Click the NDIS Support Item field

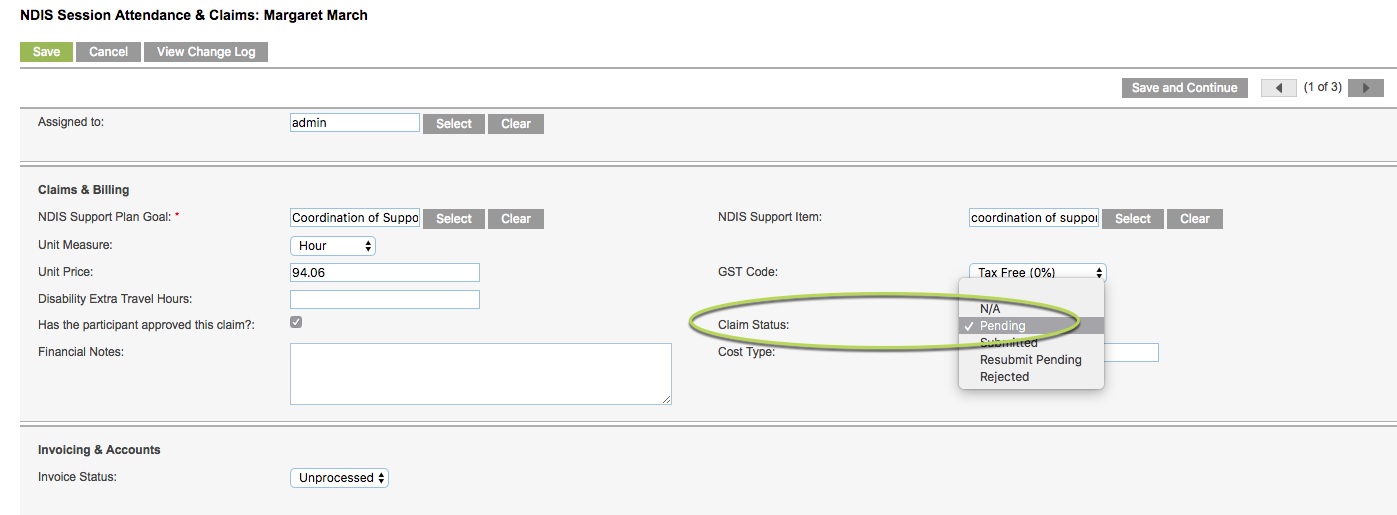click(x=1034, y=218)
